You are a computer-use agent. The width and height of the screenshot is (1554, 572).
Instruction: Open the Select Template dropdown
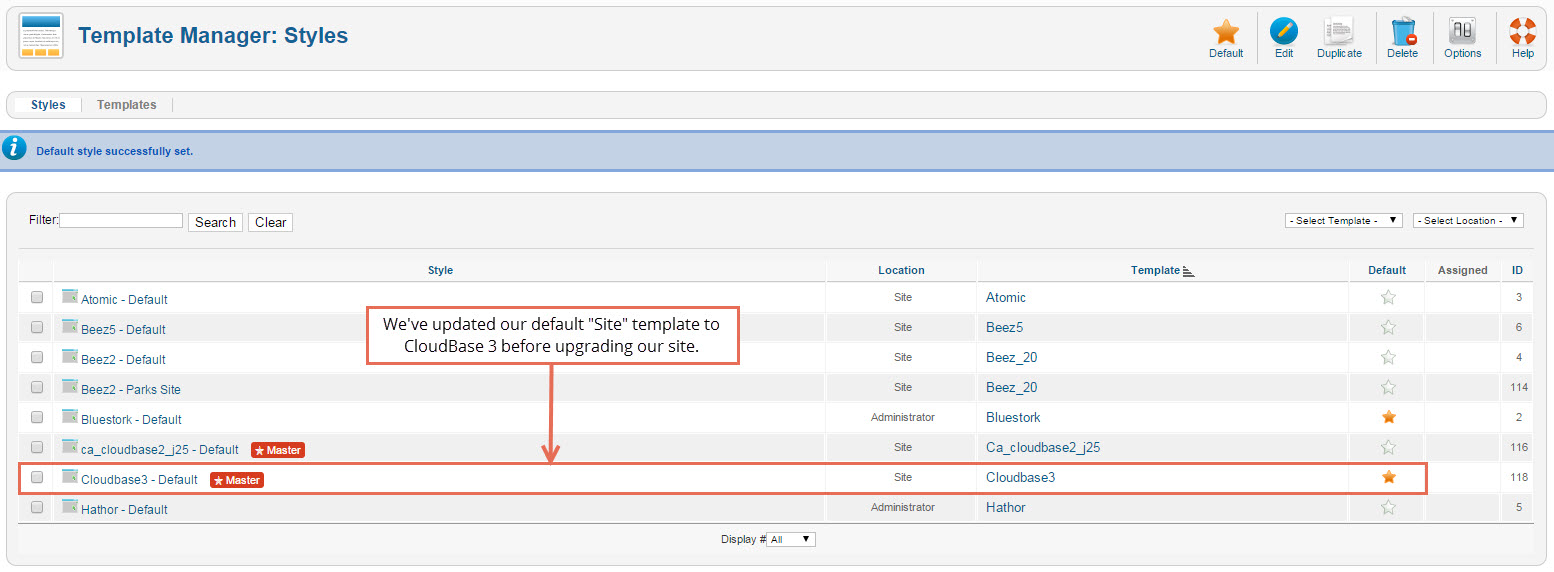(x=1344, y=220)
